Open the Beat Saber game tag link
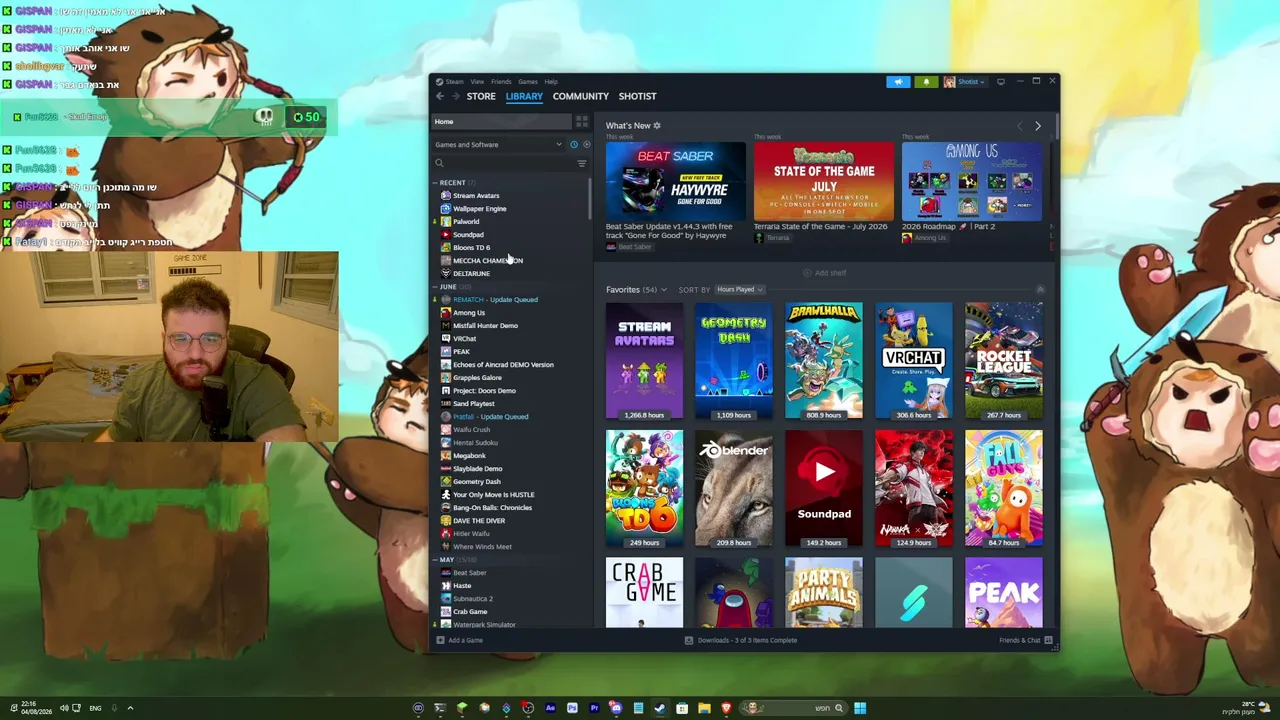 629,247
